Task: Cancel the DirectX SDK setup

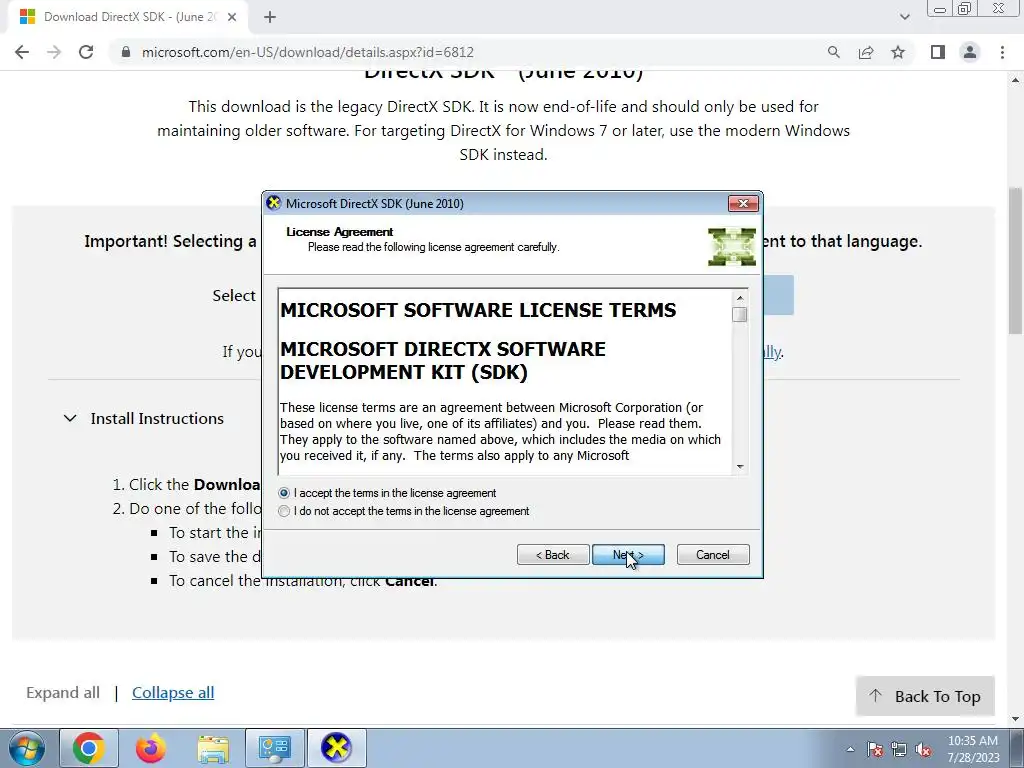Action: click(x=713, y=554)
